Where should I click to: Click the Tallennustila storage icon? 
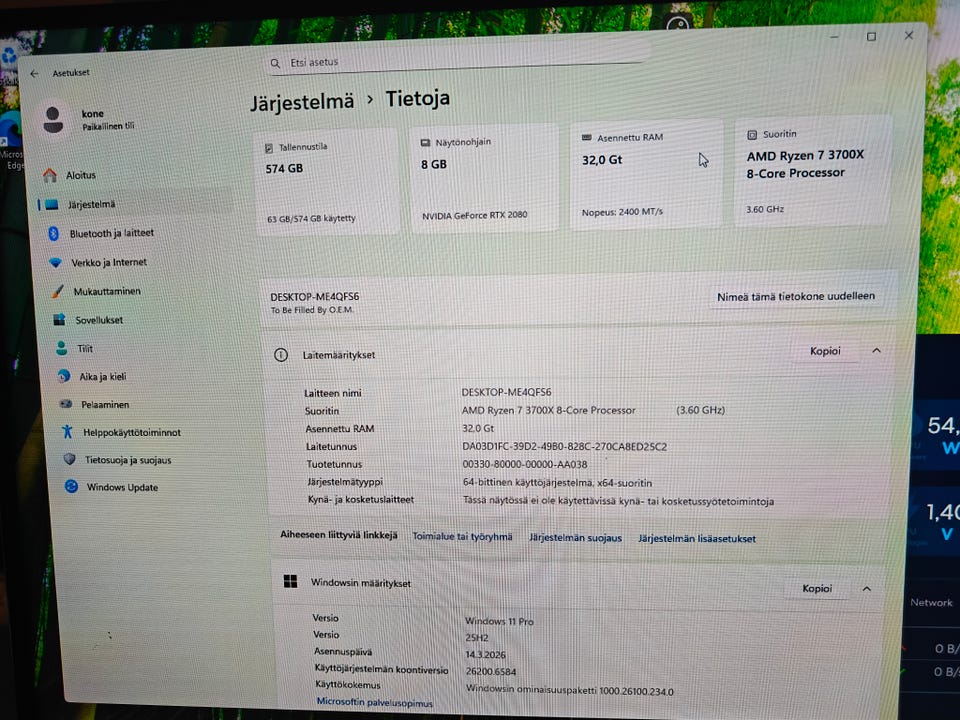[x=269, y=148]
